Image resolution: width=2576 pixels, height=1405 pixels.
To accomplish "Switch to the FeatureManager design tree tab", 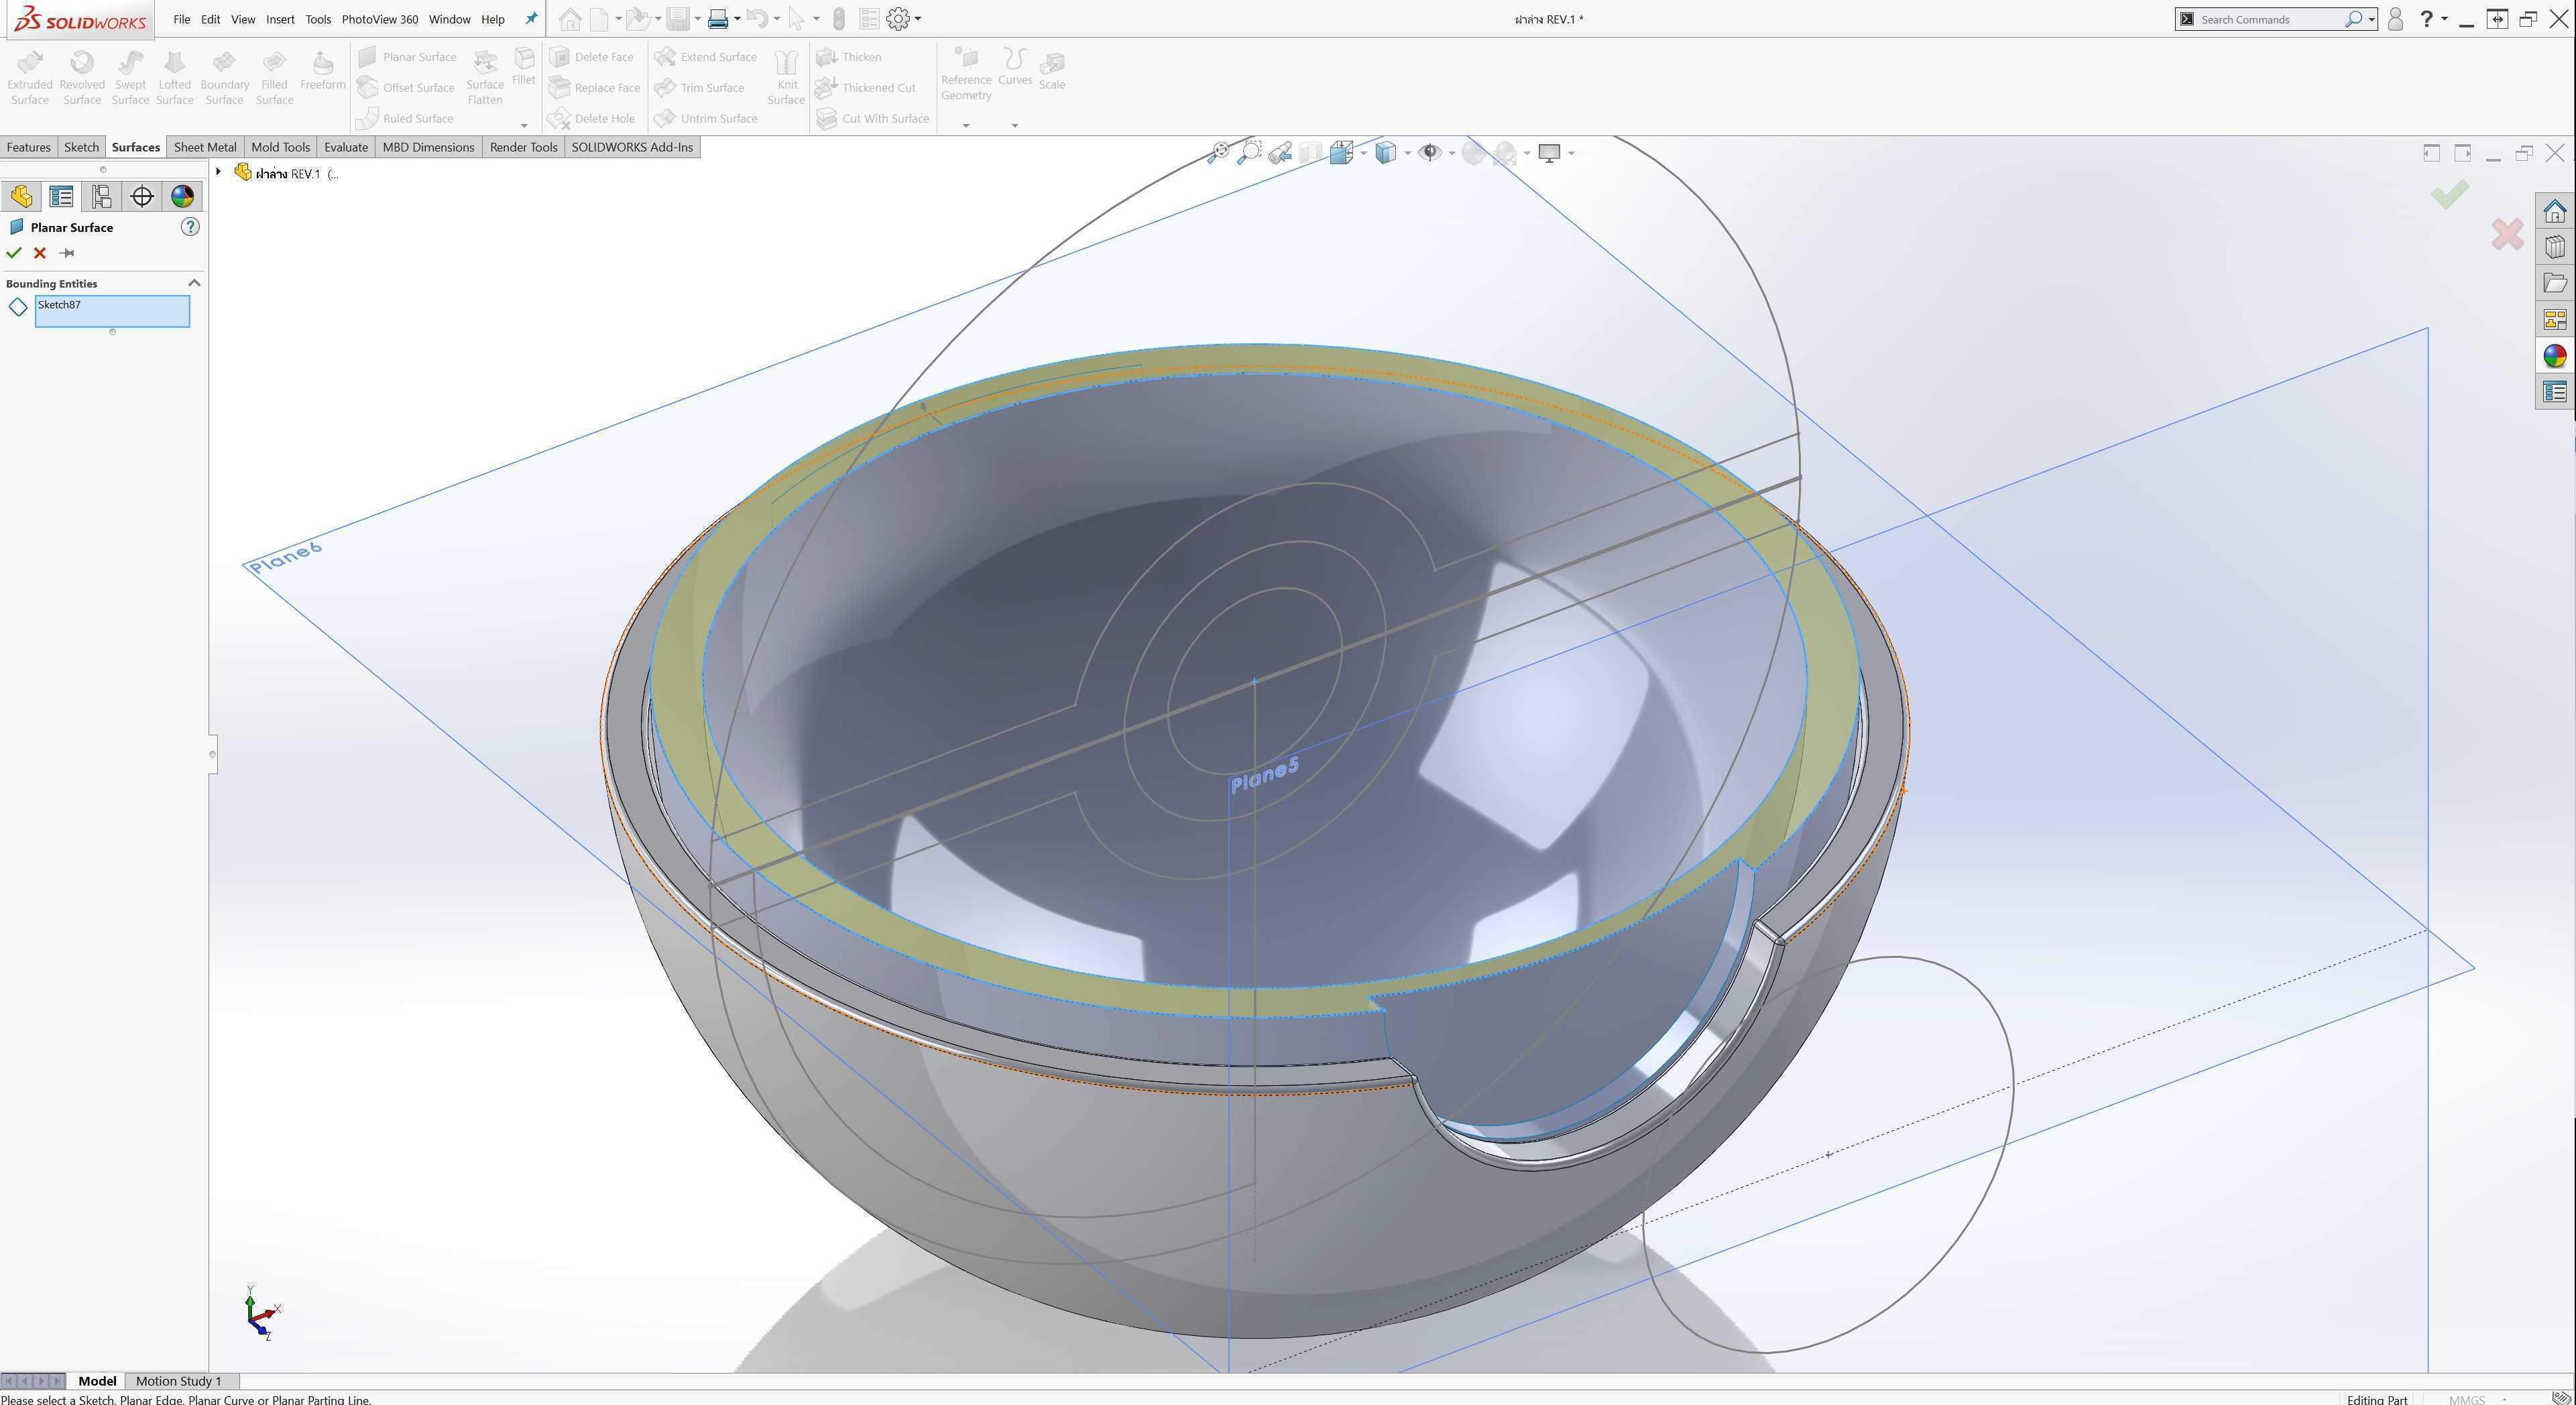I will pyautogui.click(x=21, y=196).
